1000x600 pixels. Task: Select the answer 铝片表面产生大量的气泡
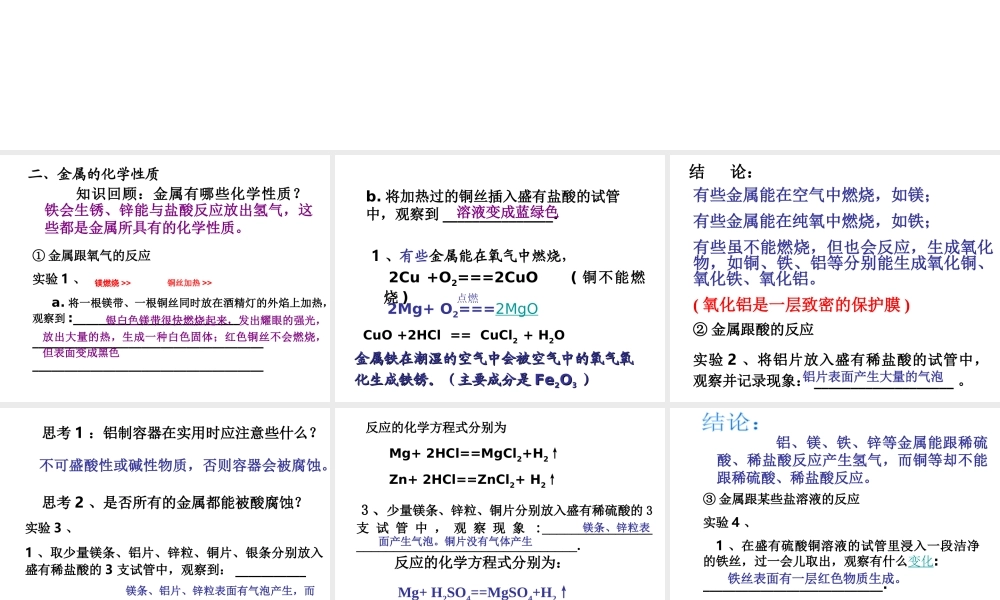872,377
